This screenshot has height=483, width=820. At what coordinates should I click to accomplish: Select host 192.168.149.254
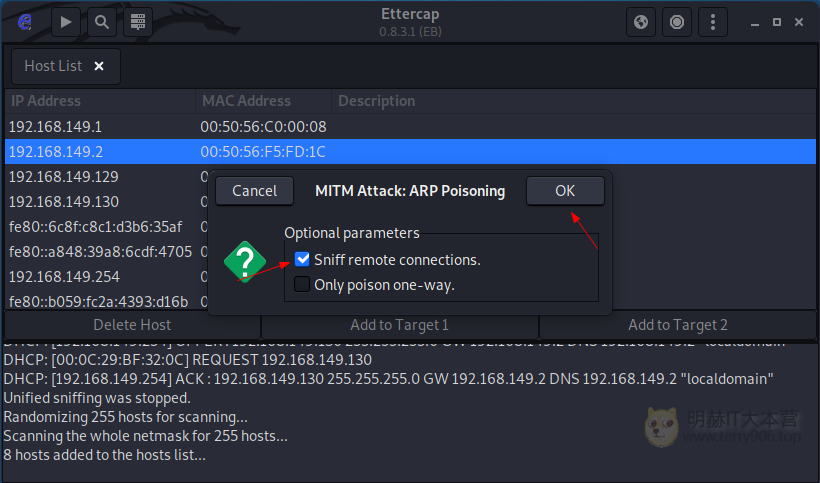coord(64,277)
